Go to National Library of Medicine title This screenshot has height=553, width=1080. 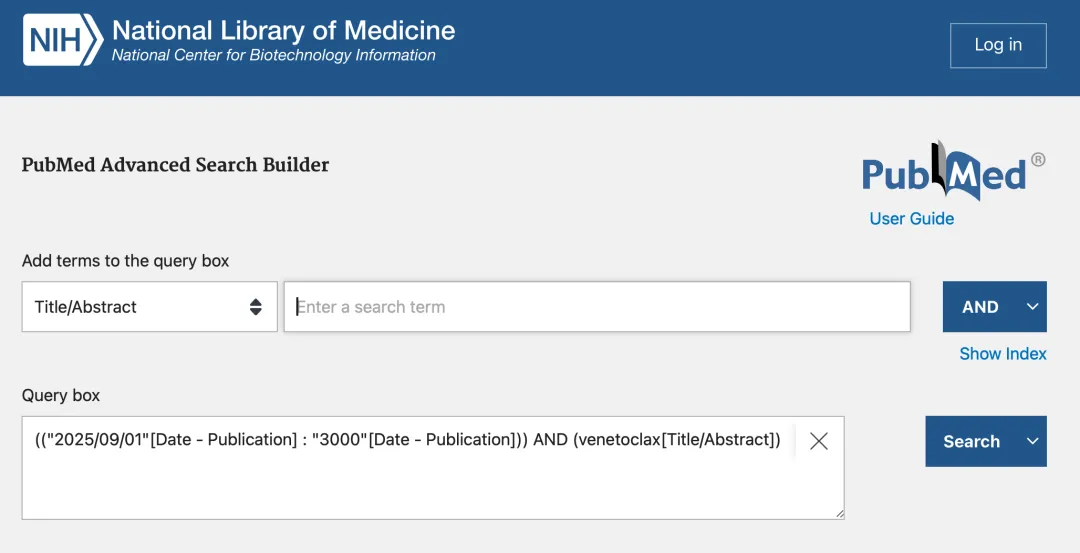(283, 30)
